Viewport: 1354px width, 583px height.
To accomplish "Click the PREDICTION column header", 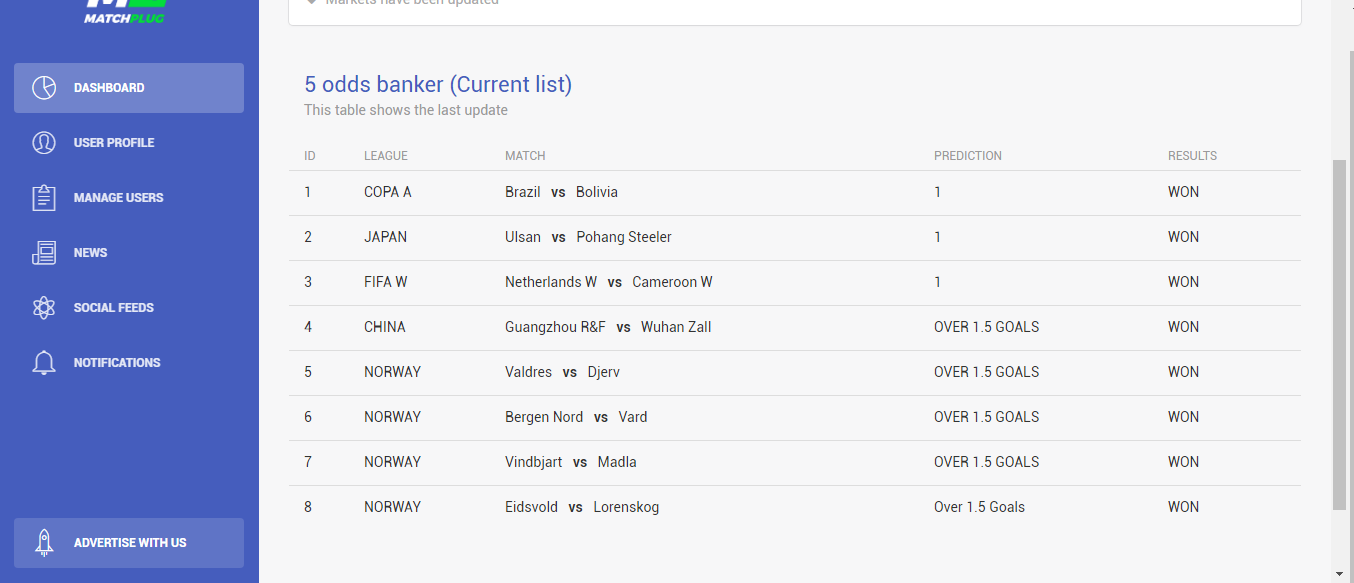I will click(x=968, y=156).
